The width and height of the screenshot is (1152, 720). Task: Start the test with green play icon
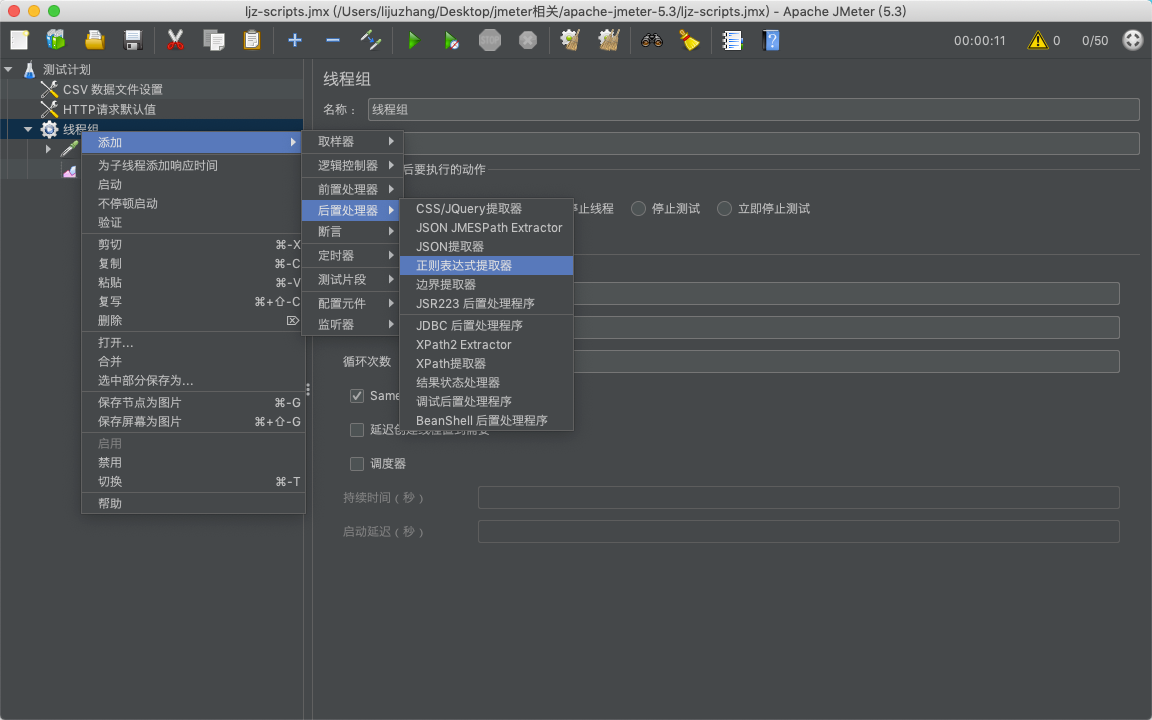point(414,40)
